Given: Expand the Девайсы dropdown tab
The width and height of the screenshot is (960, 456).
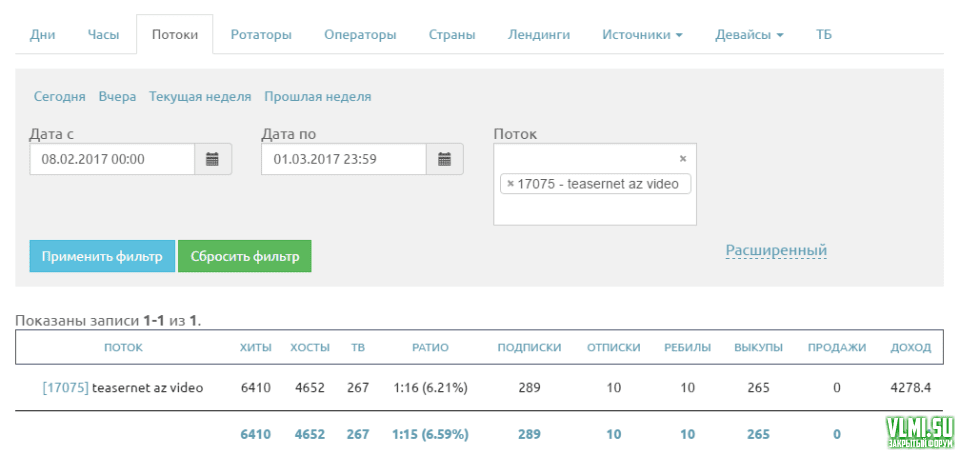Looking at the screenshot, I should point(749,34).
